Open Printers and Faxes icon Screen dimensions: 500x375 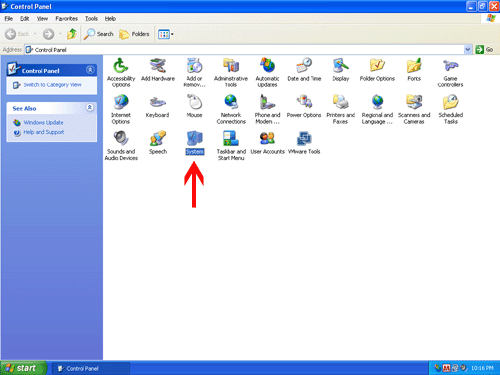341,102
